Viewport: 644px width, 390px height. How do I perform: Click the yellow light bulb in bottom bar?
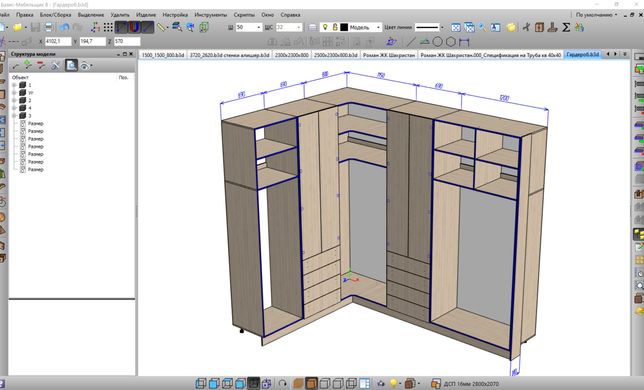click(x=393, y=383)
